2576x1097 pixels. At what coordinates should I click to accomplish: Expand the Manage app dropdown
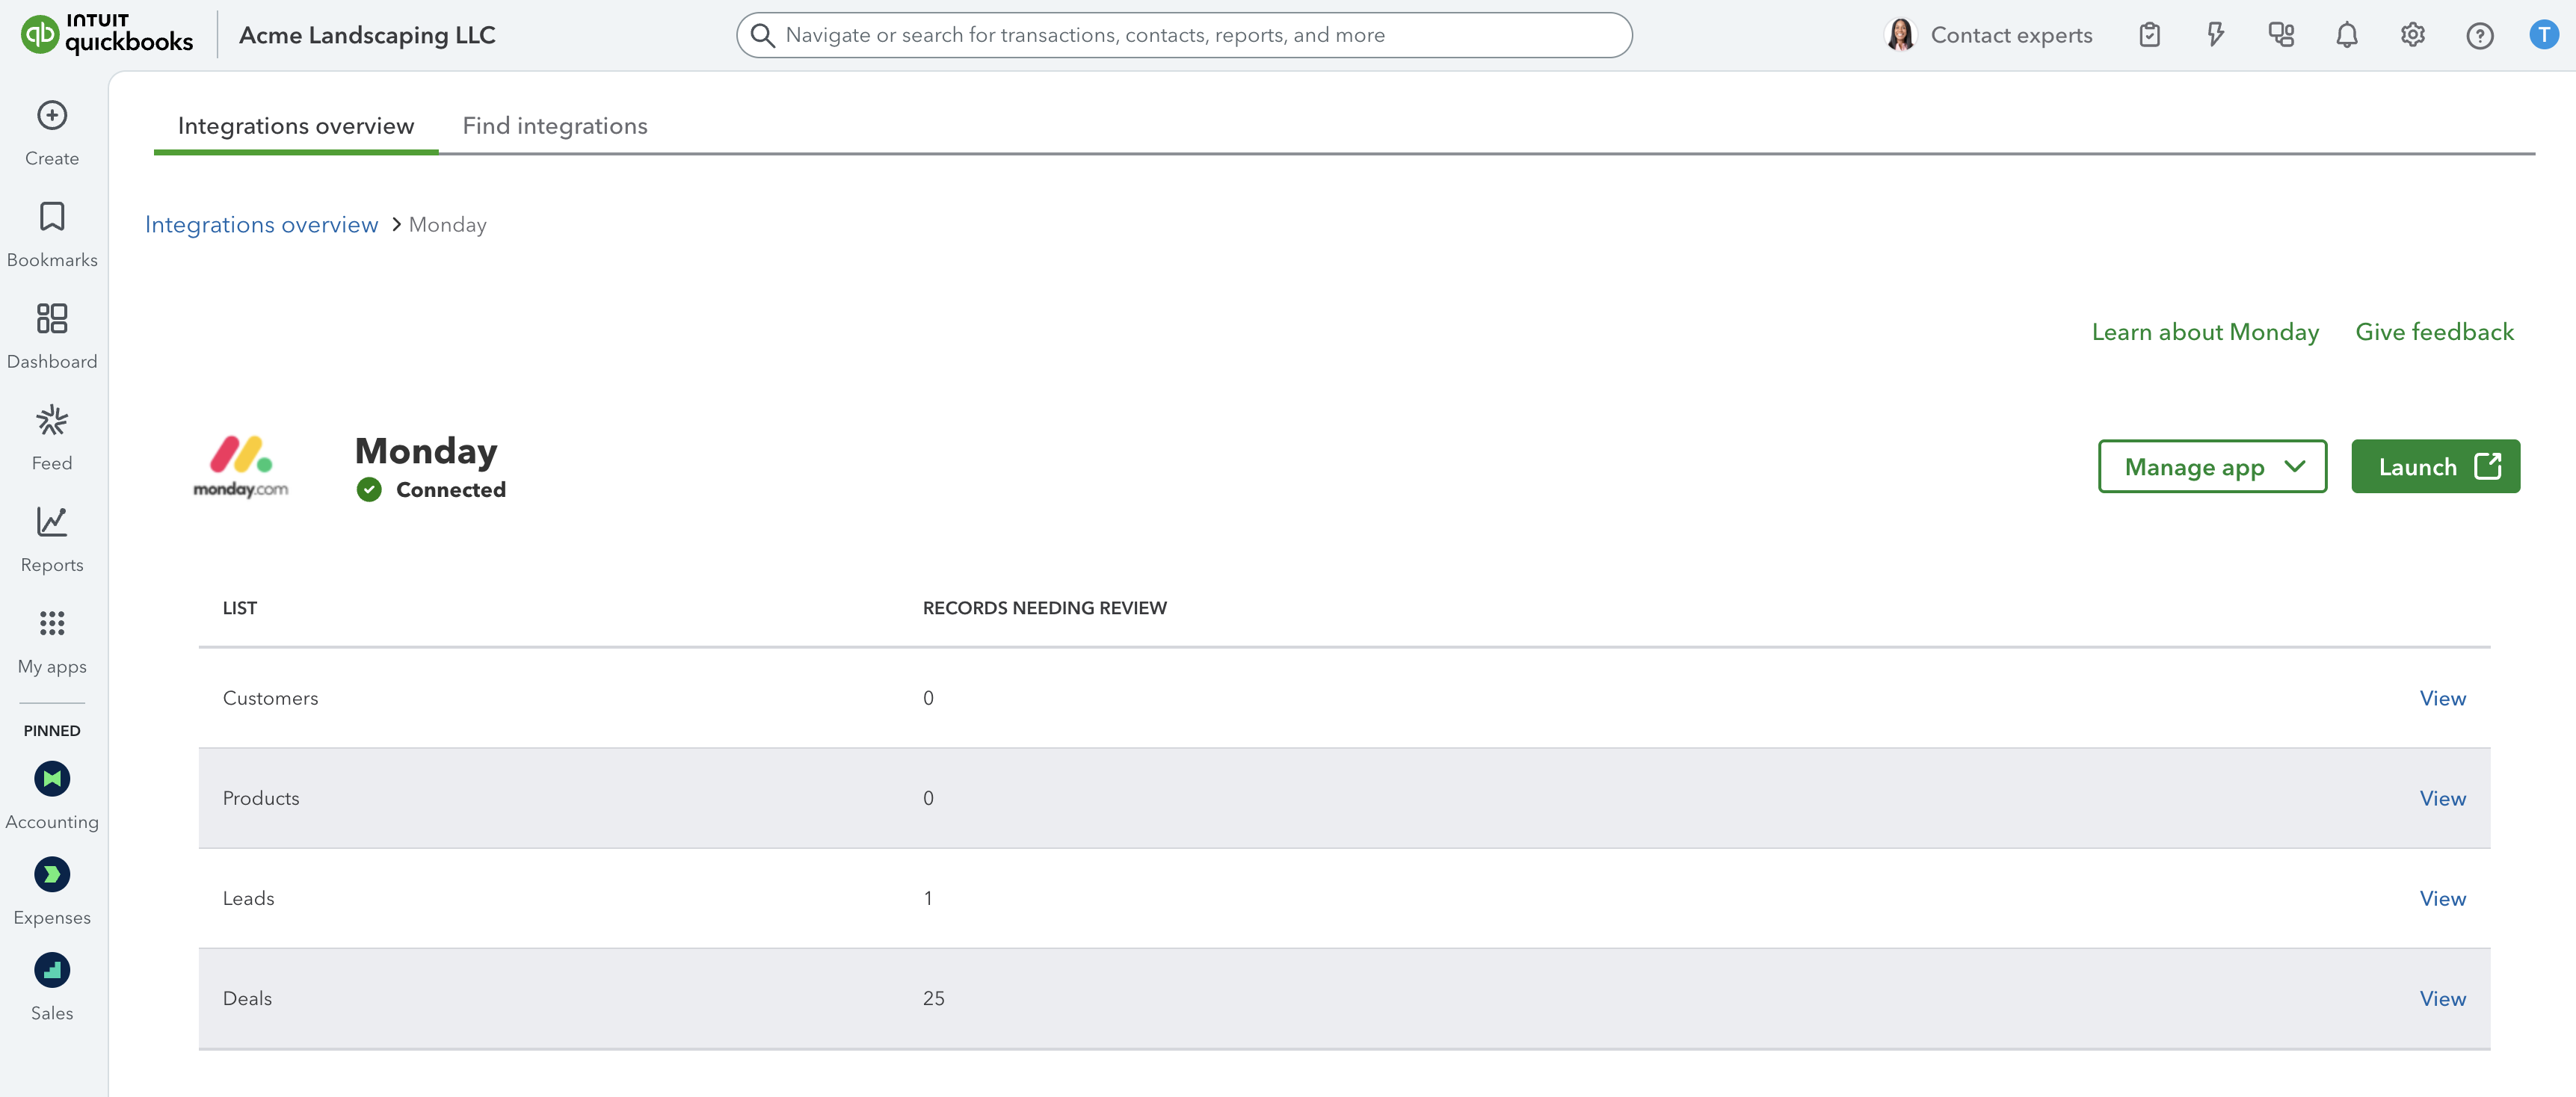2212,466
